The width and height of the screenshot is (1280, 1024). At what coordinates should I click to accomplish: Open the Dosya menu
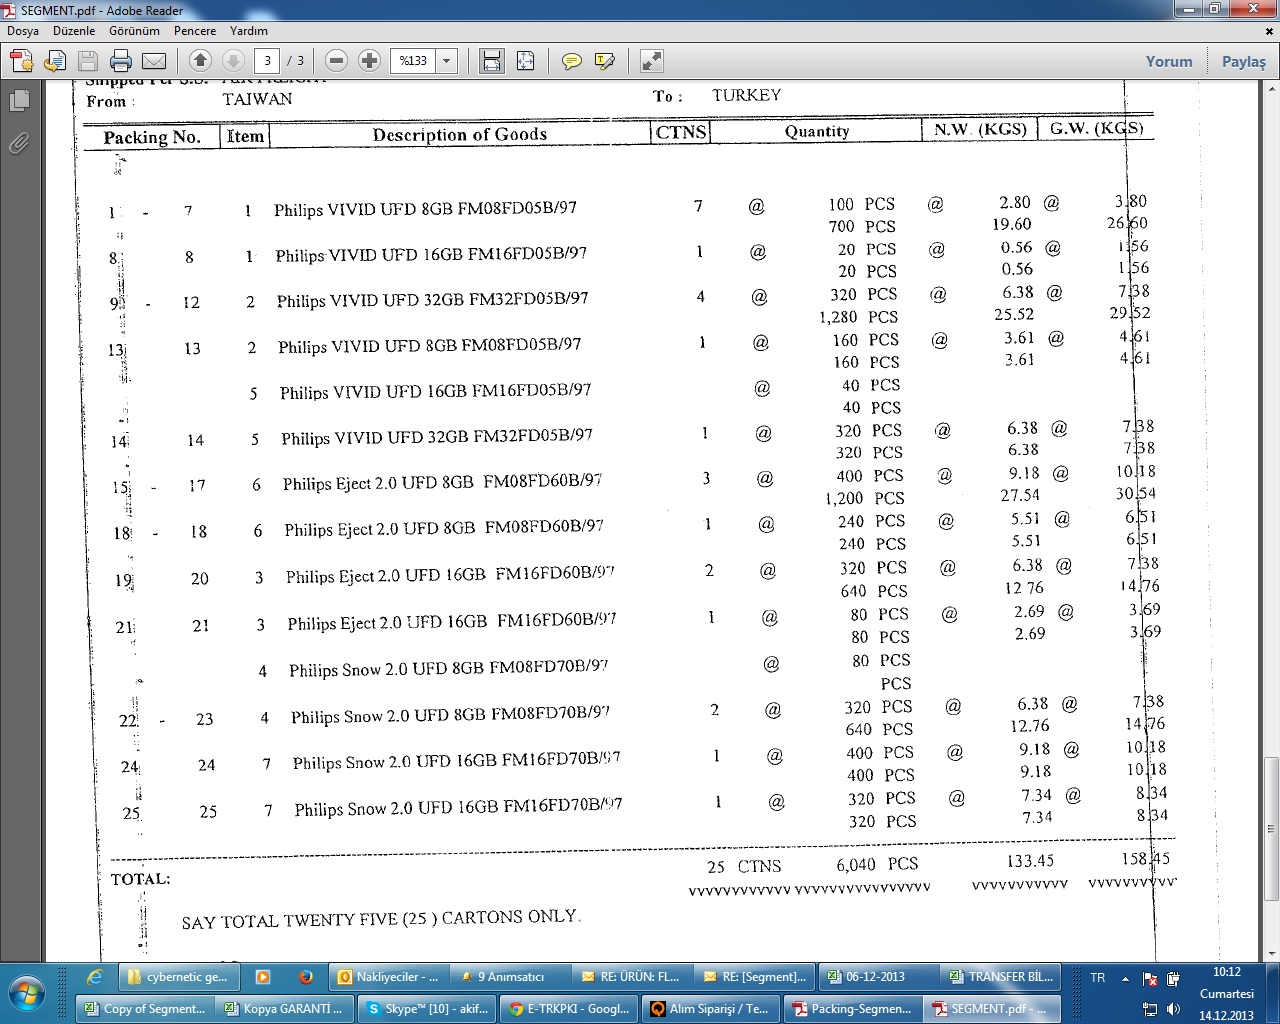[23, 31]
